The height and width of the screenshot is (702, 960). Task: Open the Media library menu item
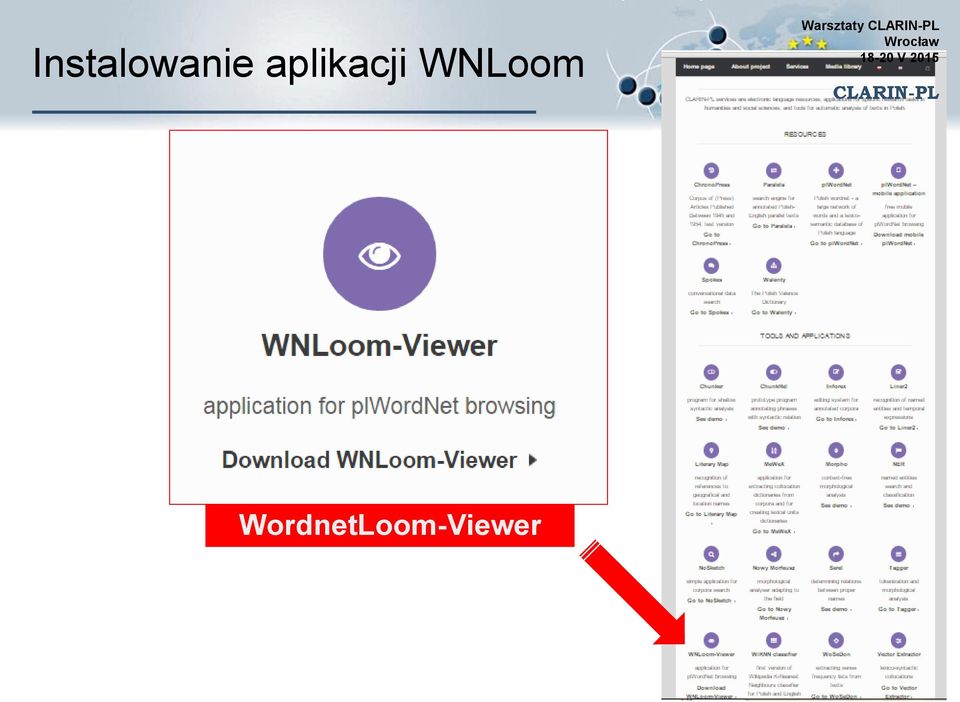click(843, 67)
